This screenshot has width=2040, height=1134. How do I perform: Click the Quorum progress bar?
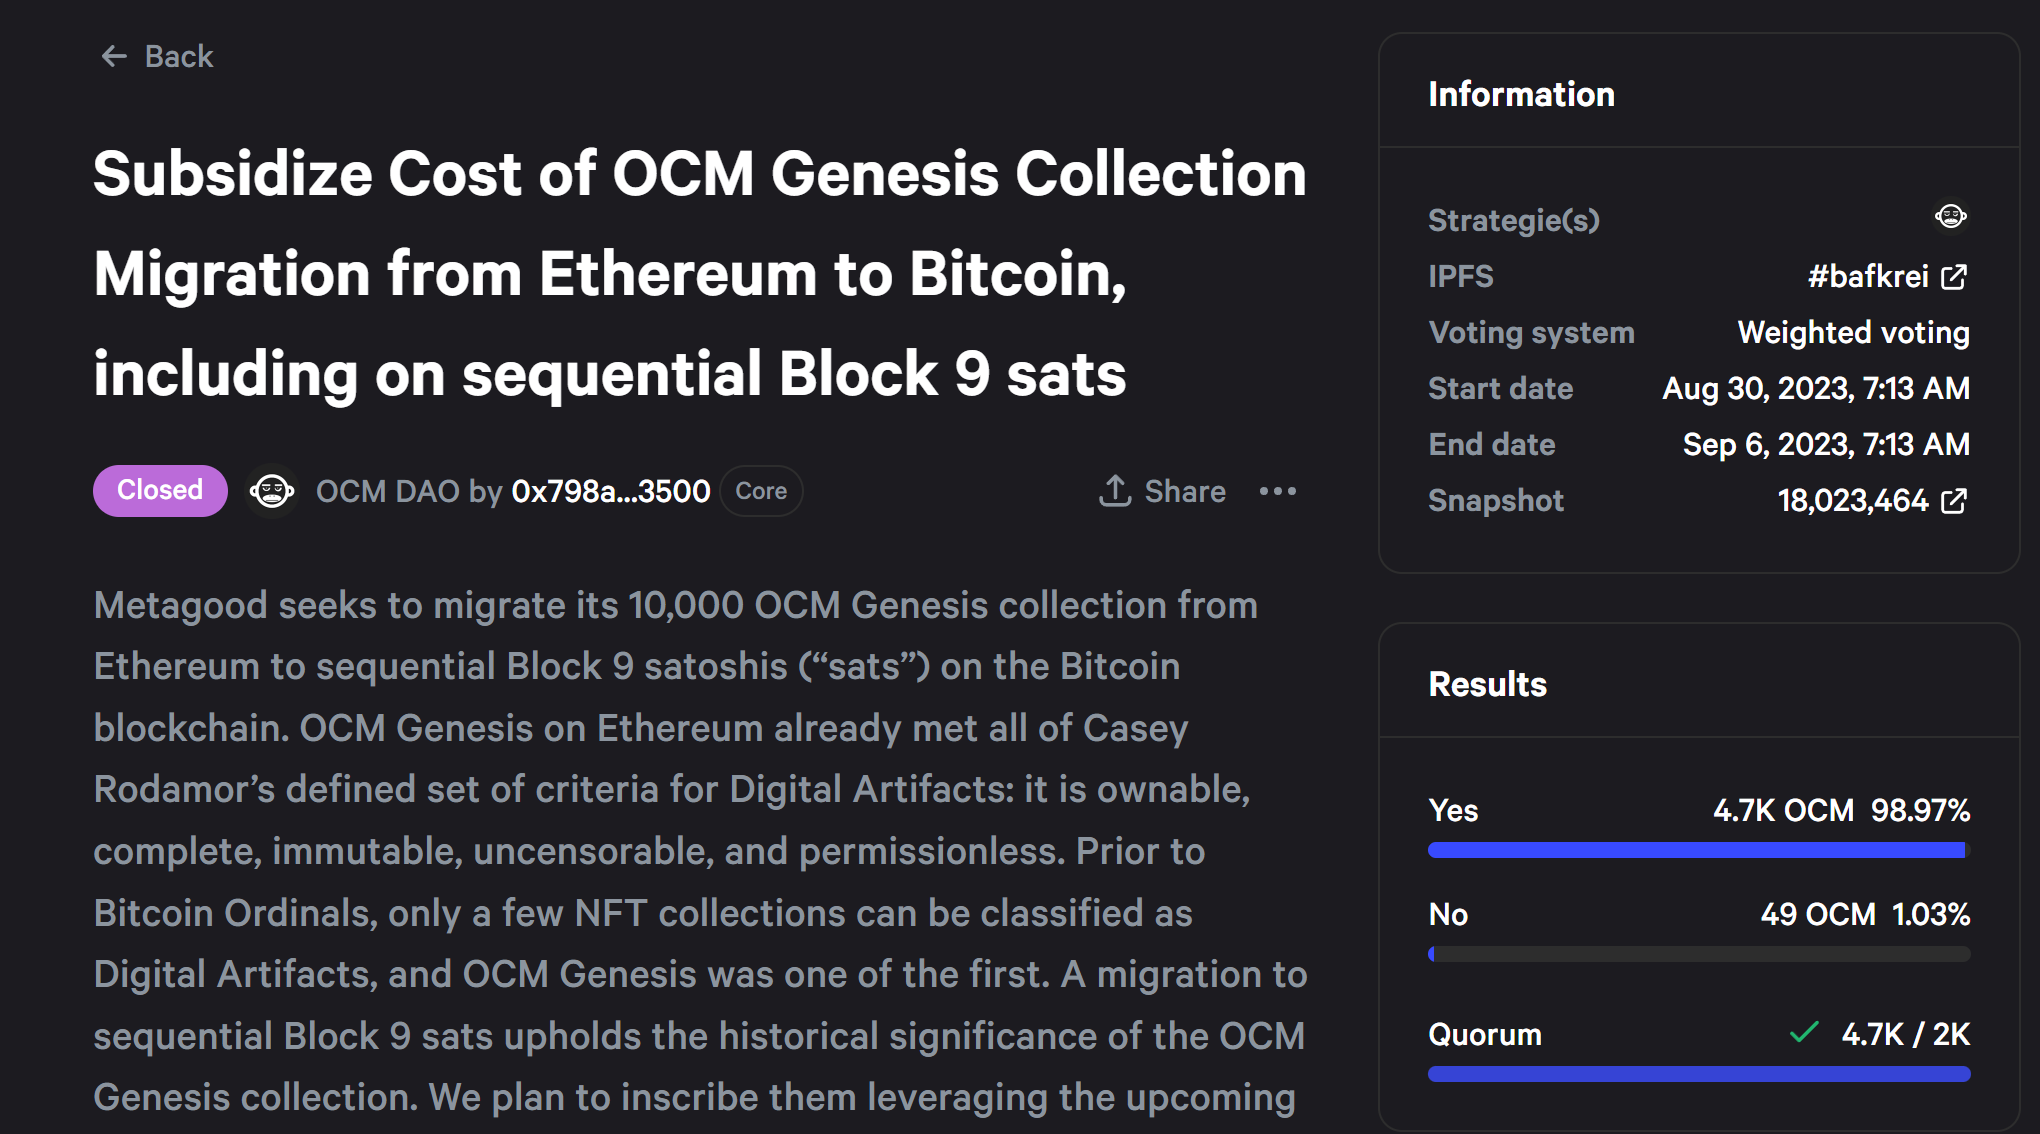pos(1698,1074)
